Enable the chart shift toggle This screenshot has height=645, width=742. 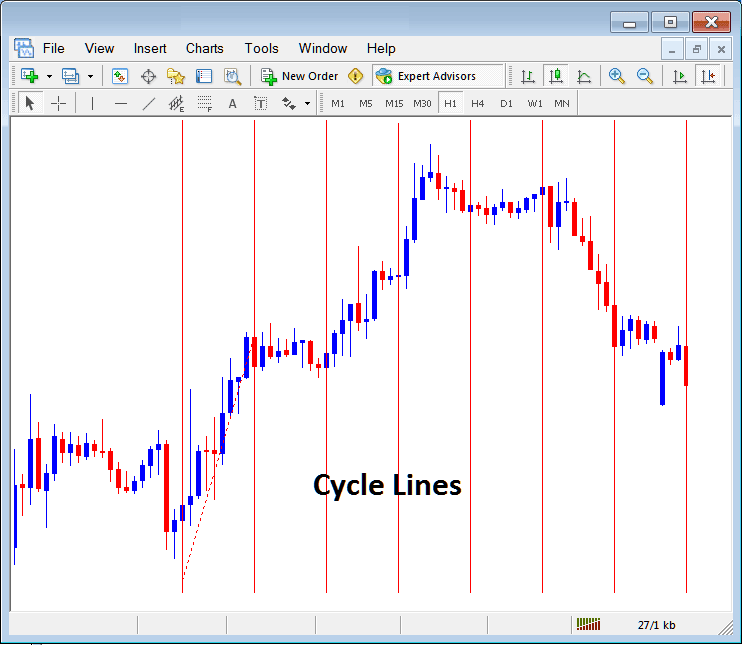(708, 76)
